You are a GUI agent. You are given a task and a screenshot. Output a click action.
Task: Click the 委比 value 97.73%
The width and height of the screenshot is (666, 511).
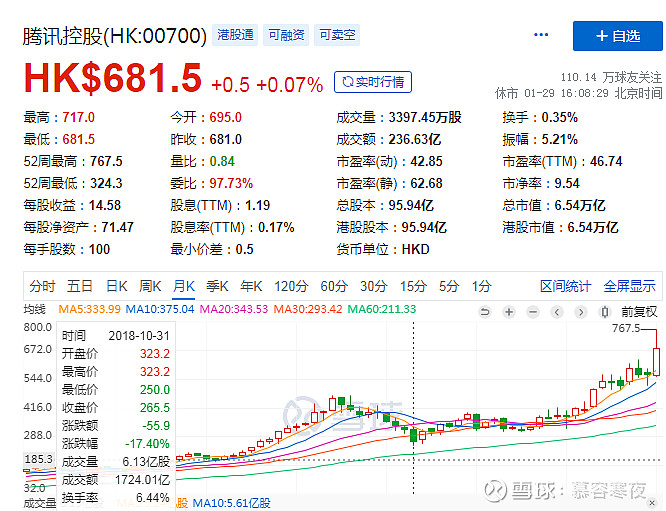tap(231, 184)
